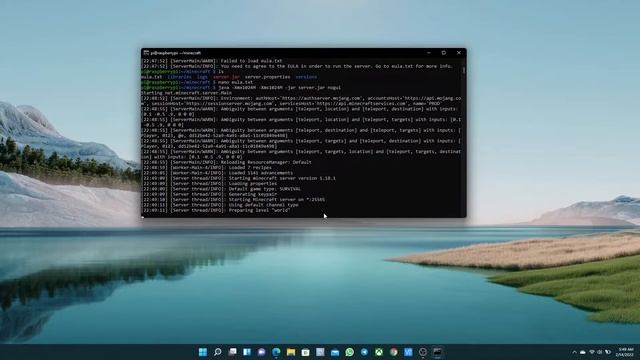Close the raspberrypi terminal window
The height and width of the screenshot is (360, 640).
click(459, 53)
